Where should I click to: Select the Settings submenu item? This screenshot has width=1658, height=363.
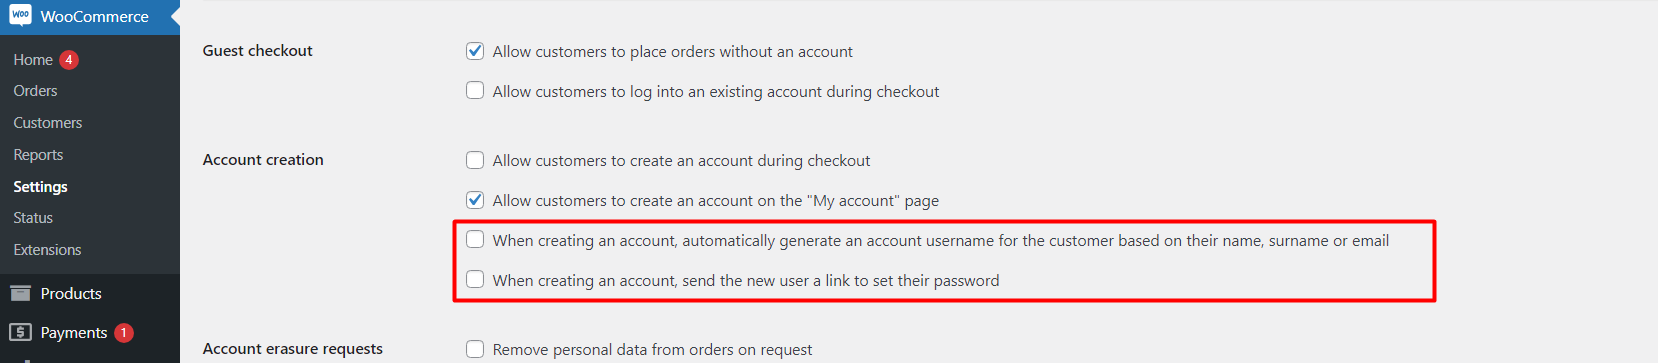coord(41,187)
